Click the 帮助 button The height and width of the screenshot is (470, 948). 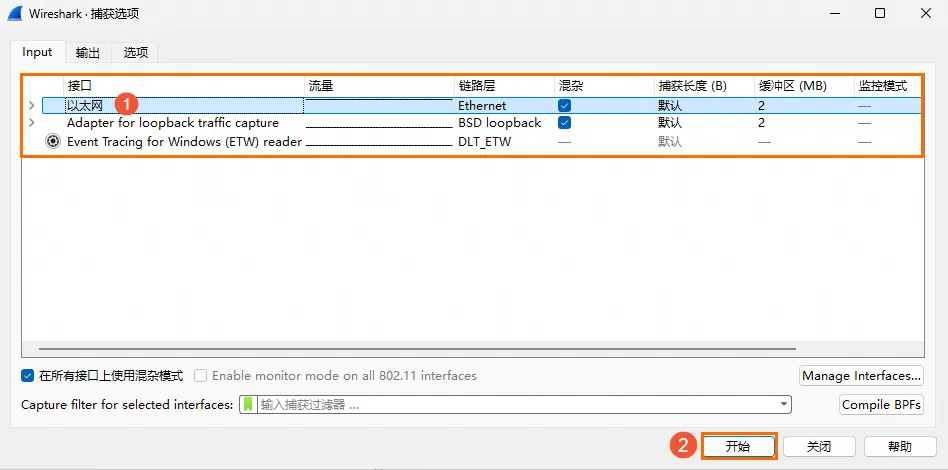pyautogui.click(x=900, y=446)
